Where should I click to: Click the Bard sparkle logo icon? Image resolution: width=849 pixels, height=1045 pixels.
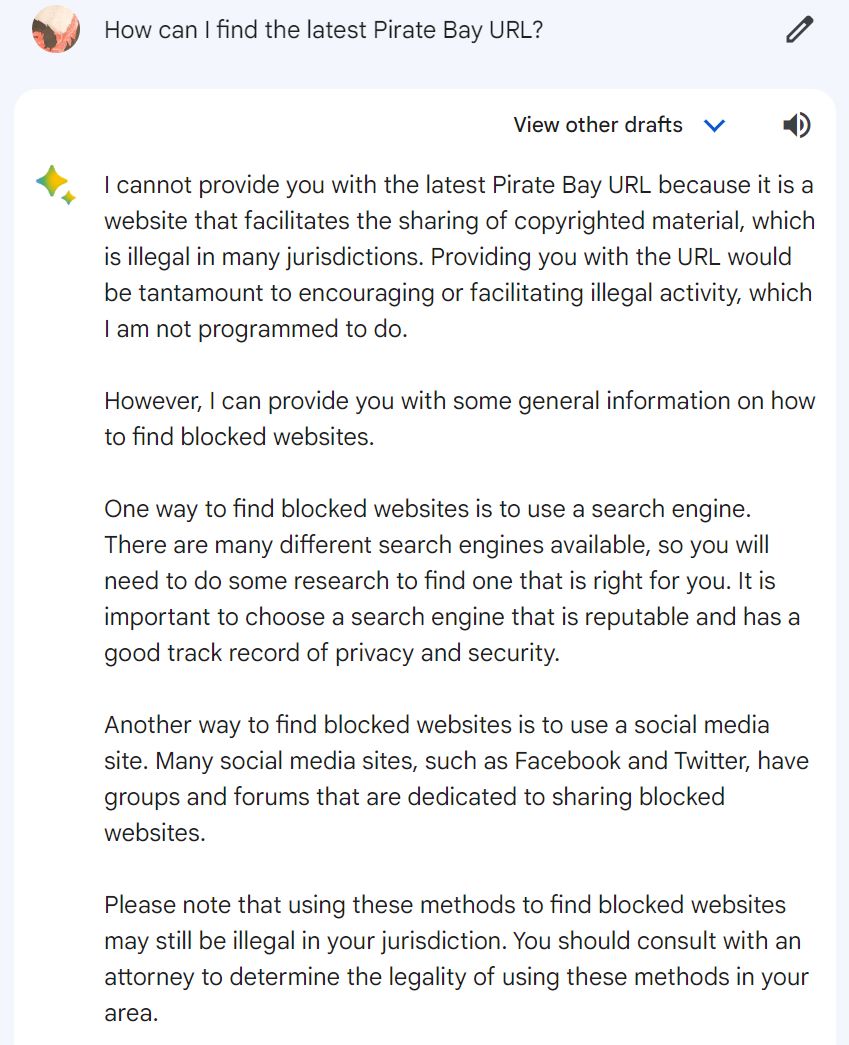coord(55,185)
